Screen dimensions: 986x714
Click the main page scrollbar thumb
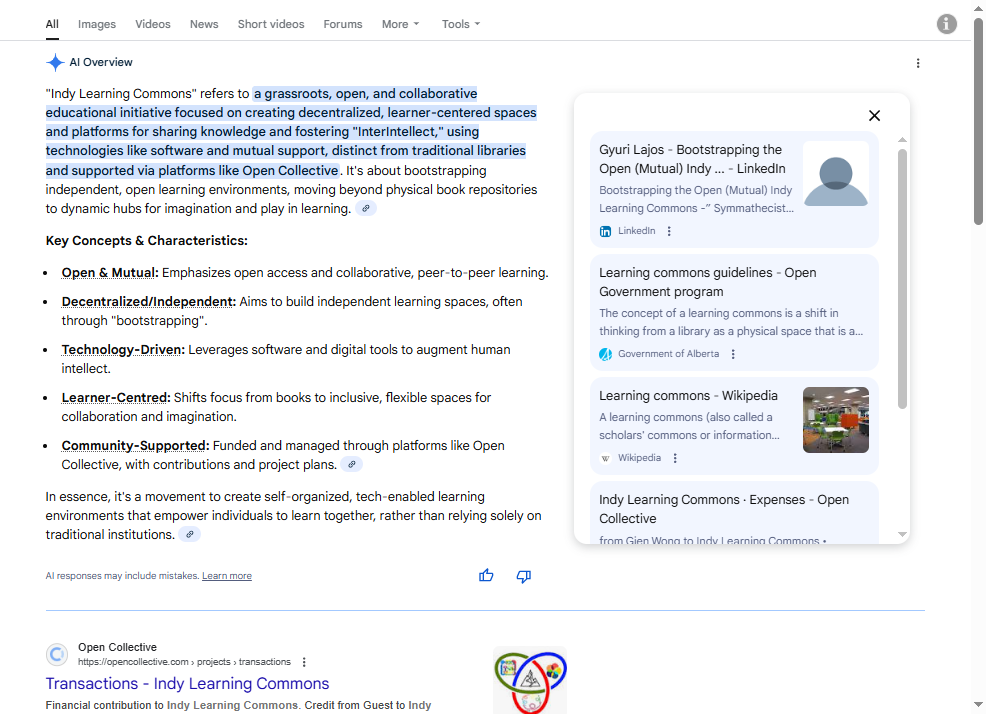pos(978,121)
